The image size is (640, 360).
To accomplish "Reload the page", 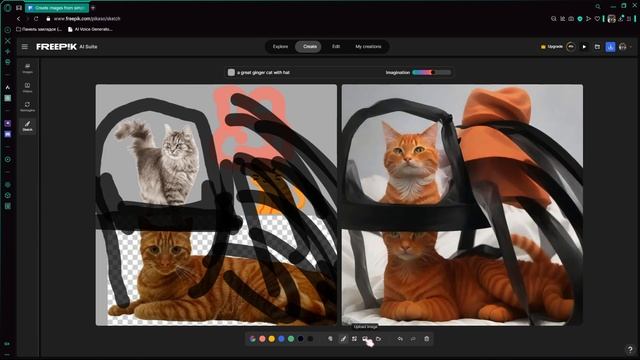I will 36,19.
